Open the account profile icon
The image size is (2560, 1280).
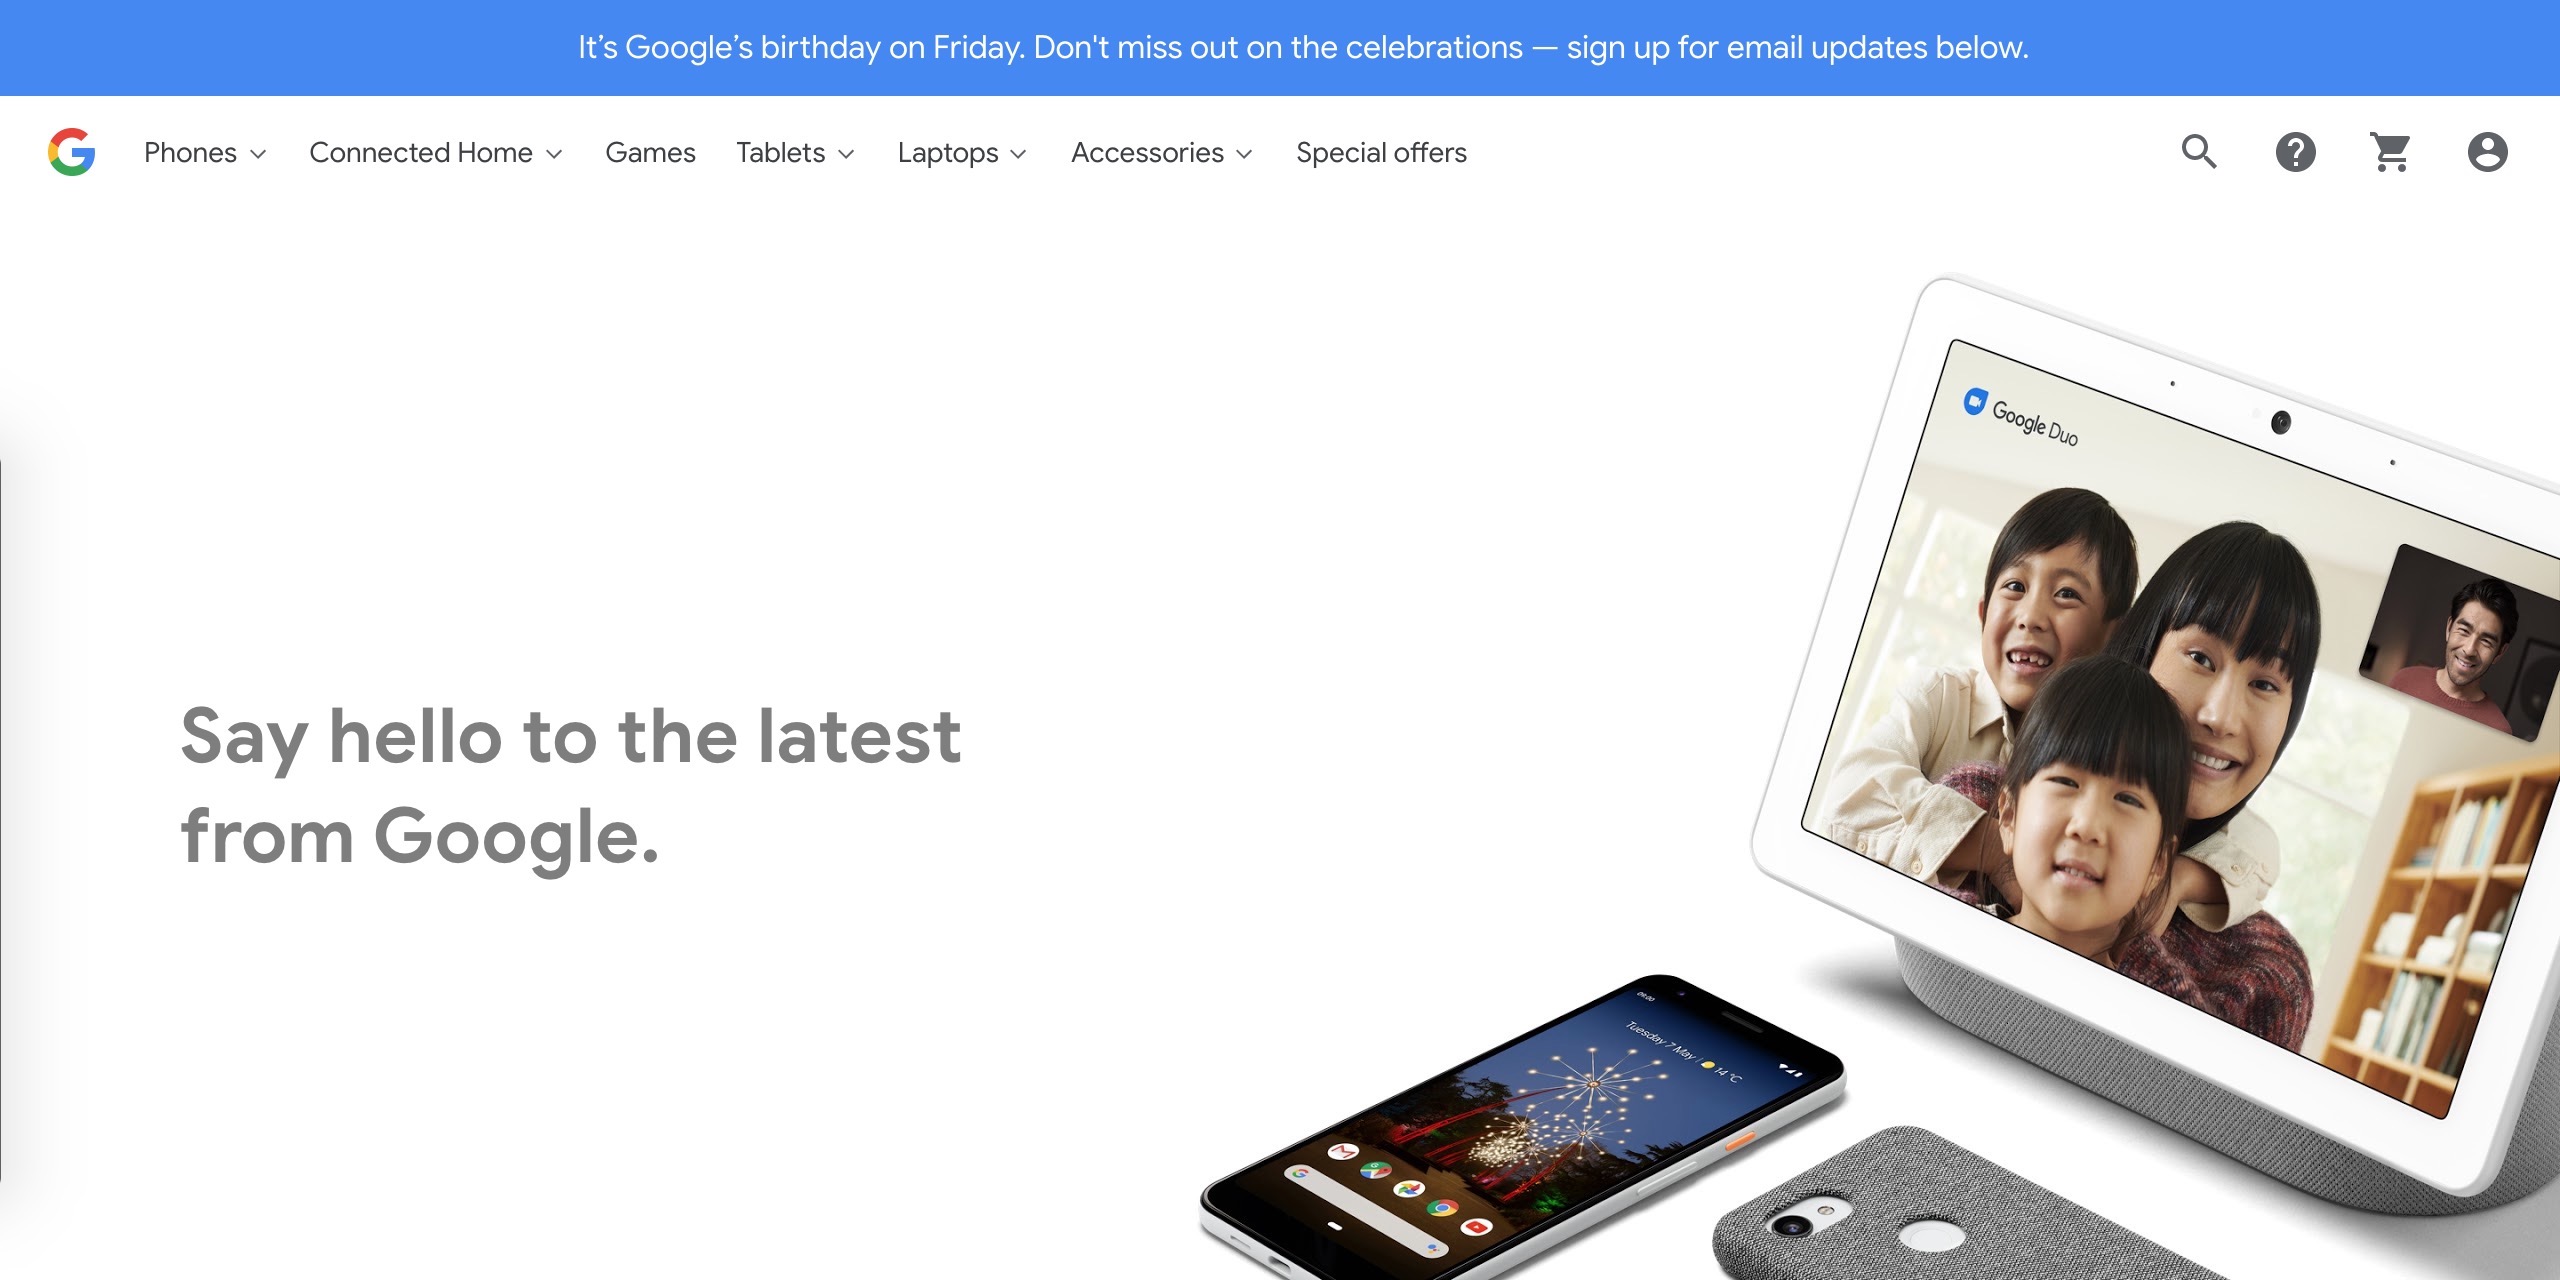tap(2487, 152)
